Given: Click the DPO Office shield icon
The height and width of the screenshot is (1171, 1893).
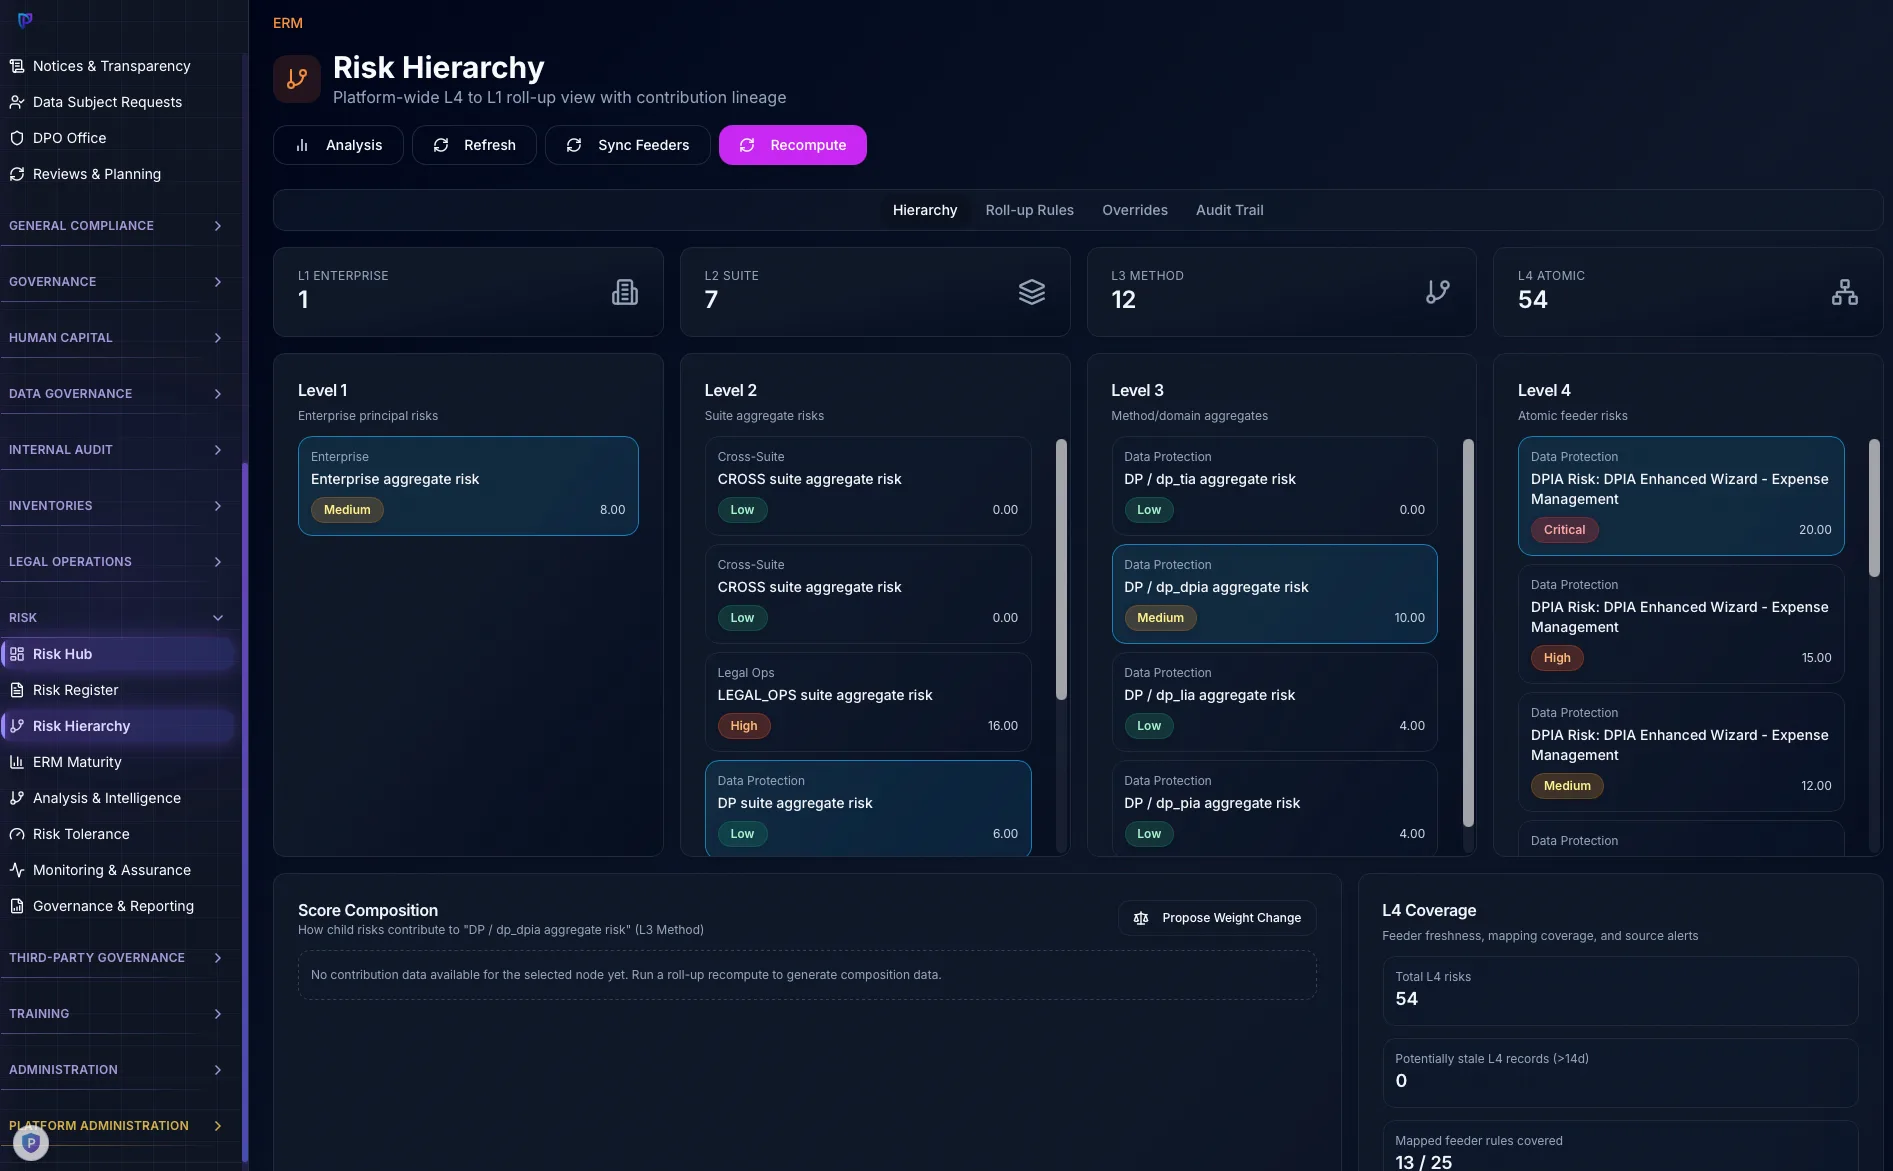Looking at the screenshot, I should [17, 138].
